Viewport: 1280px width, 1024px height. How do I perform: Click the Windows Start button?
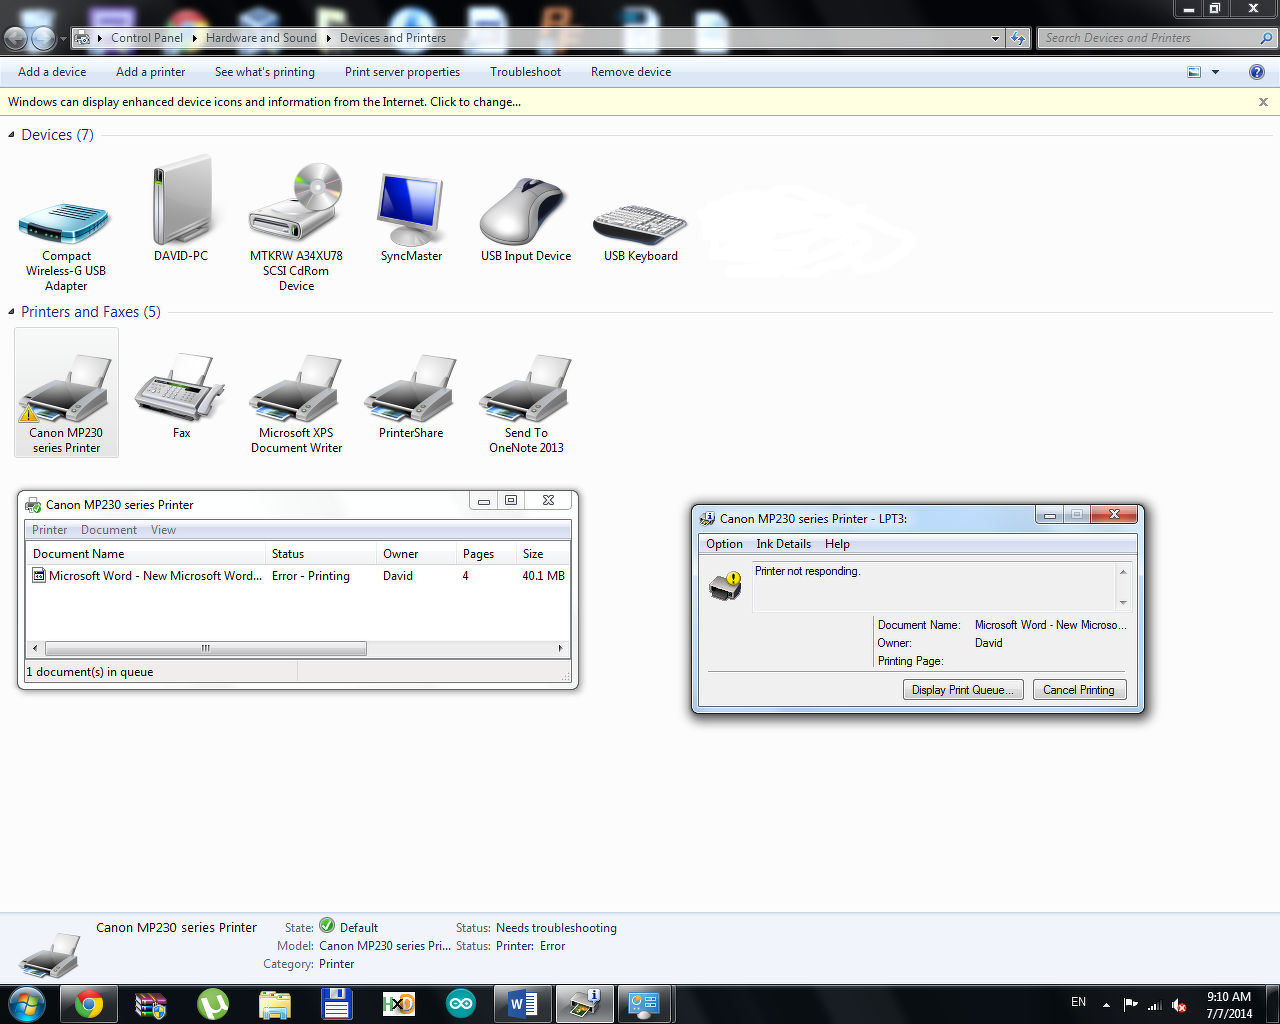(x=27, y=1004)
